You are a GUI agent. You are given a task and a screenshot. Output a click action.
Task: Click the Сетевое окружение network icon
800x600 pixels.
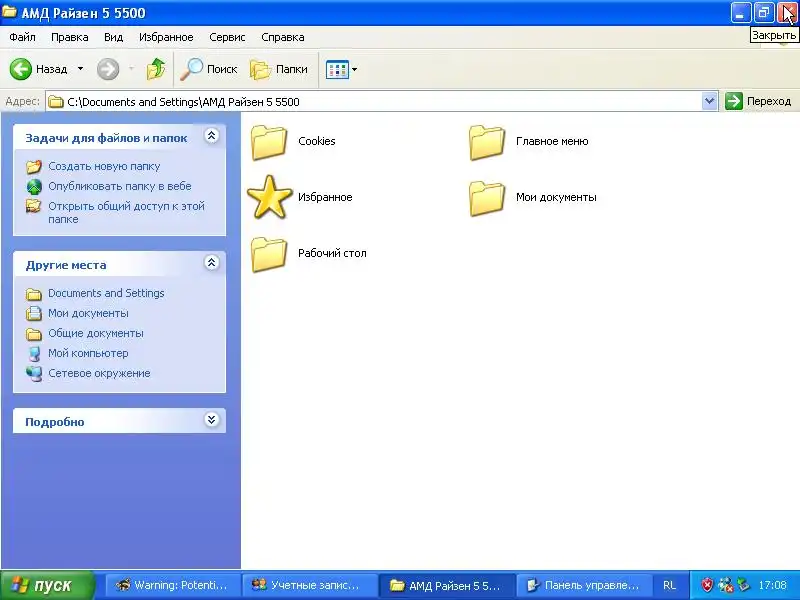pos(34,373)
